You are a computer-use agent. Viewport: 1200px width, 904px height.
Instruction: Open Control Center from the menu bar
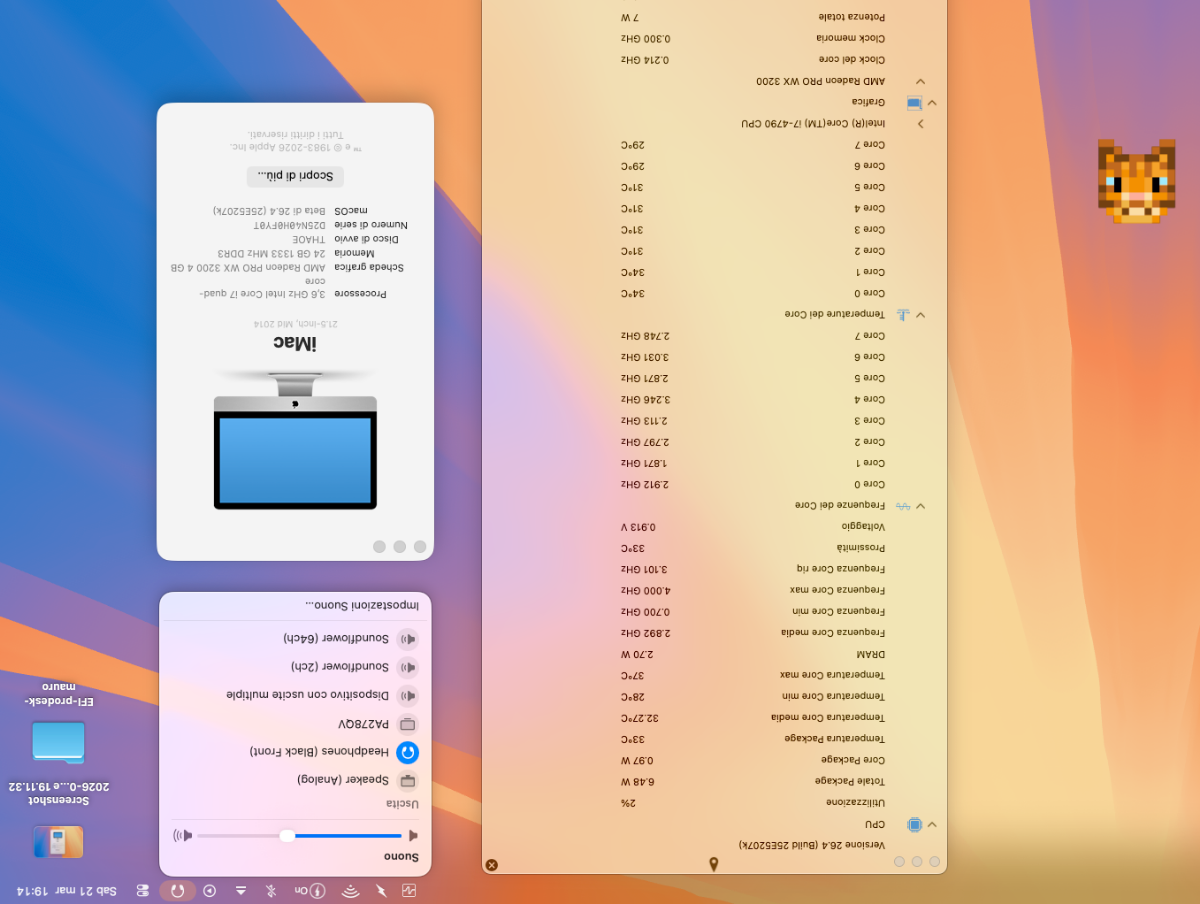click(143, 890)
